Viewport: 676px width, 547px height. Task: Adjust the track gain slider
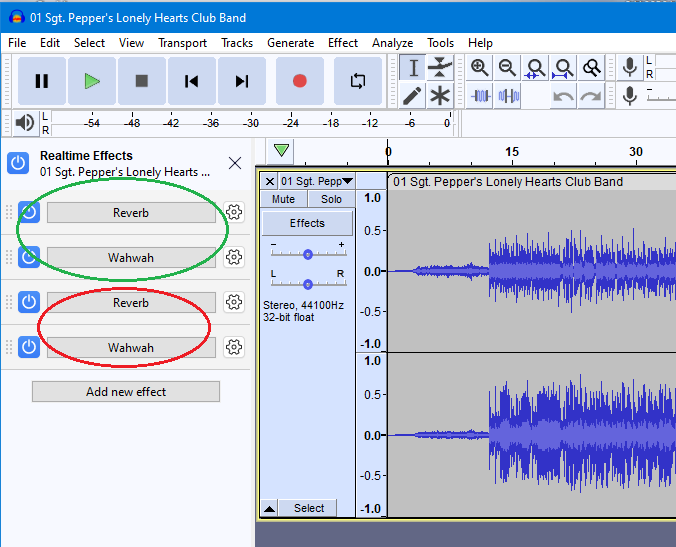click(x=308, y=254)
